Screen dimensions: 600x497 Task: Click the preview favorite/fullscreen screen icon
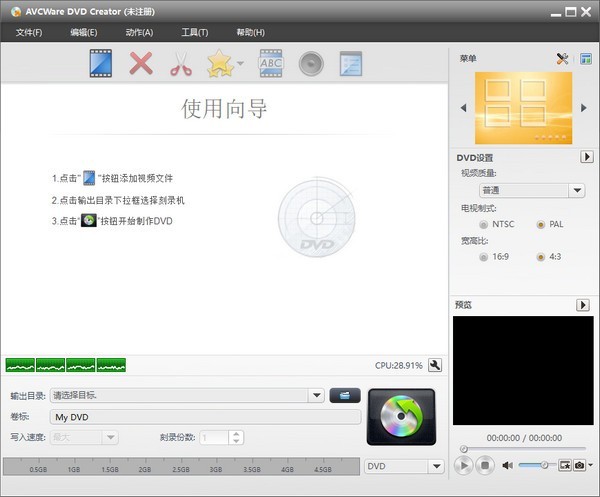[x=565, y=465]
